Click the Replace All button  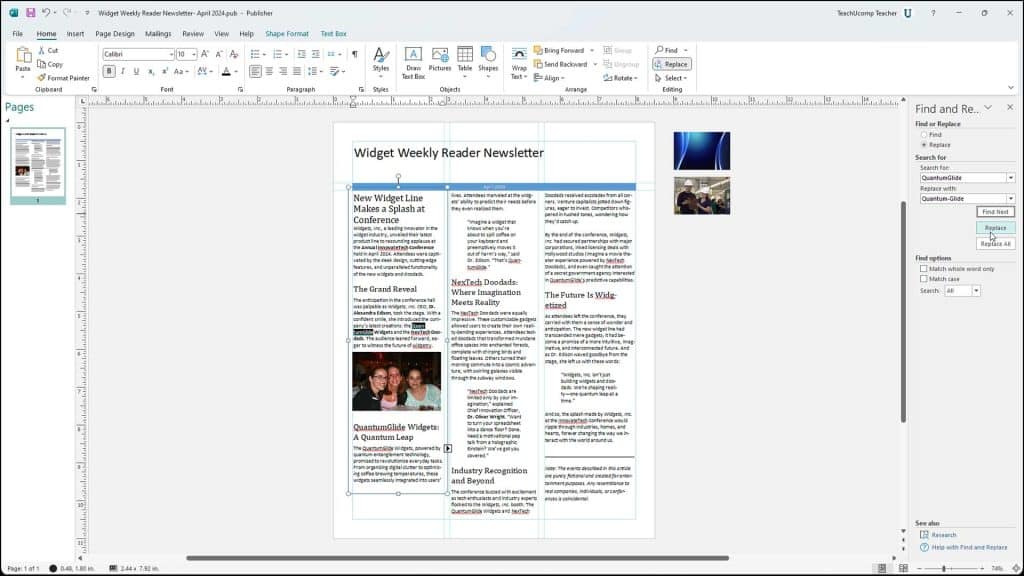click(996, 243)
